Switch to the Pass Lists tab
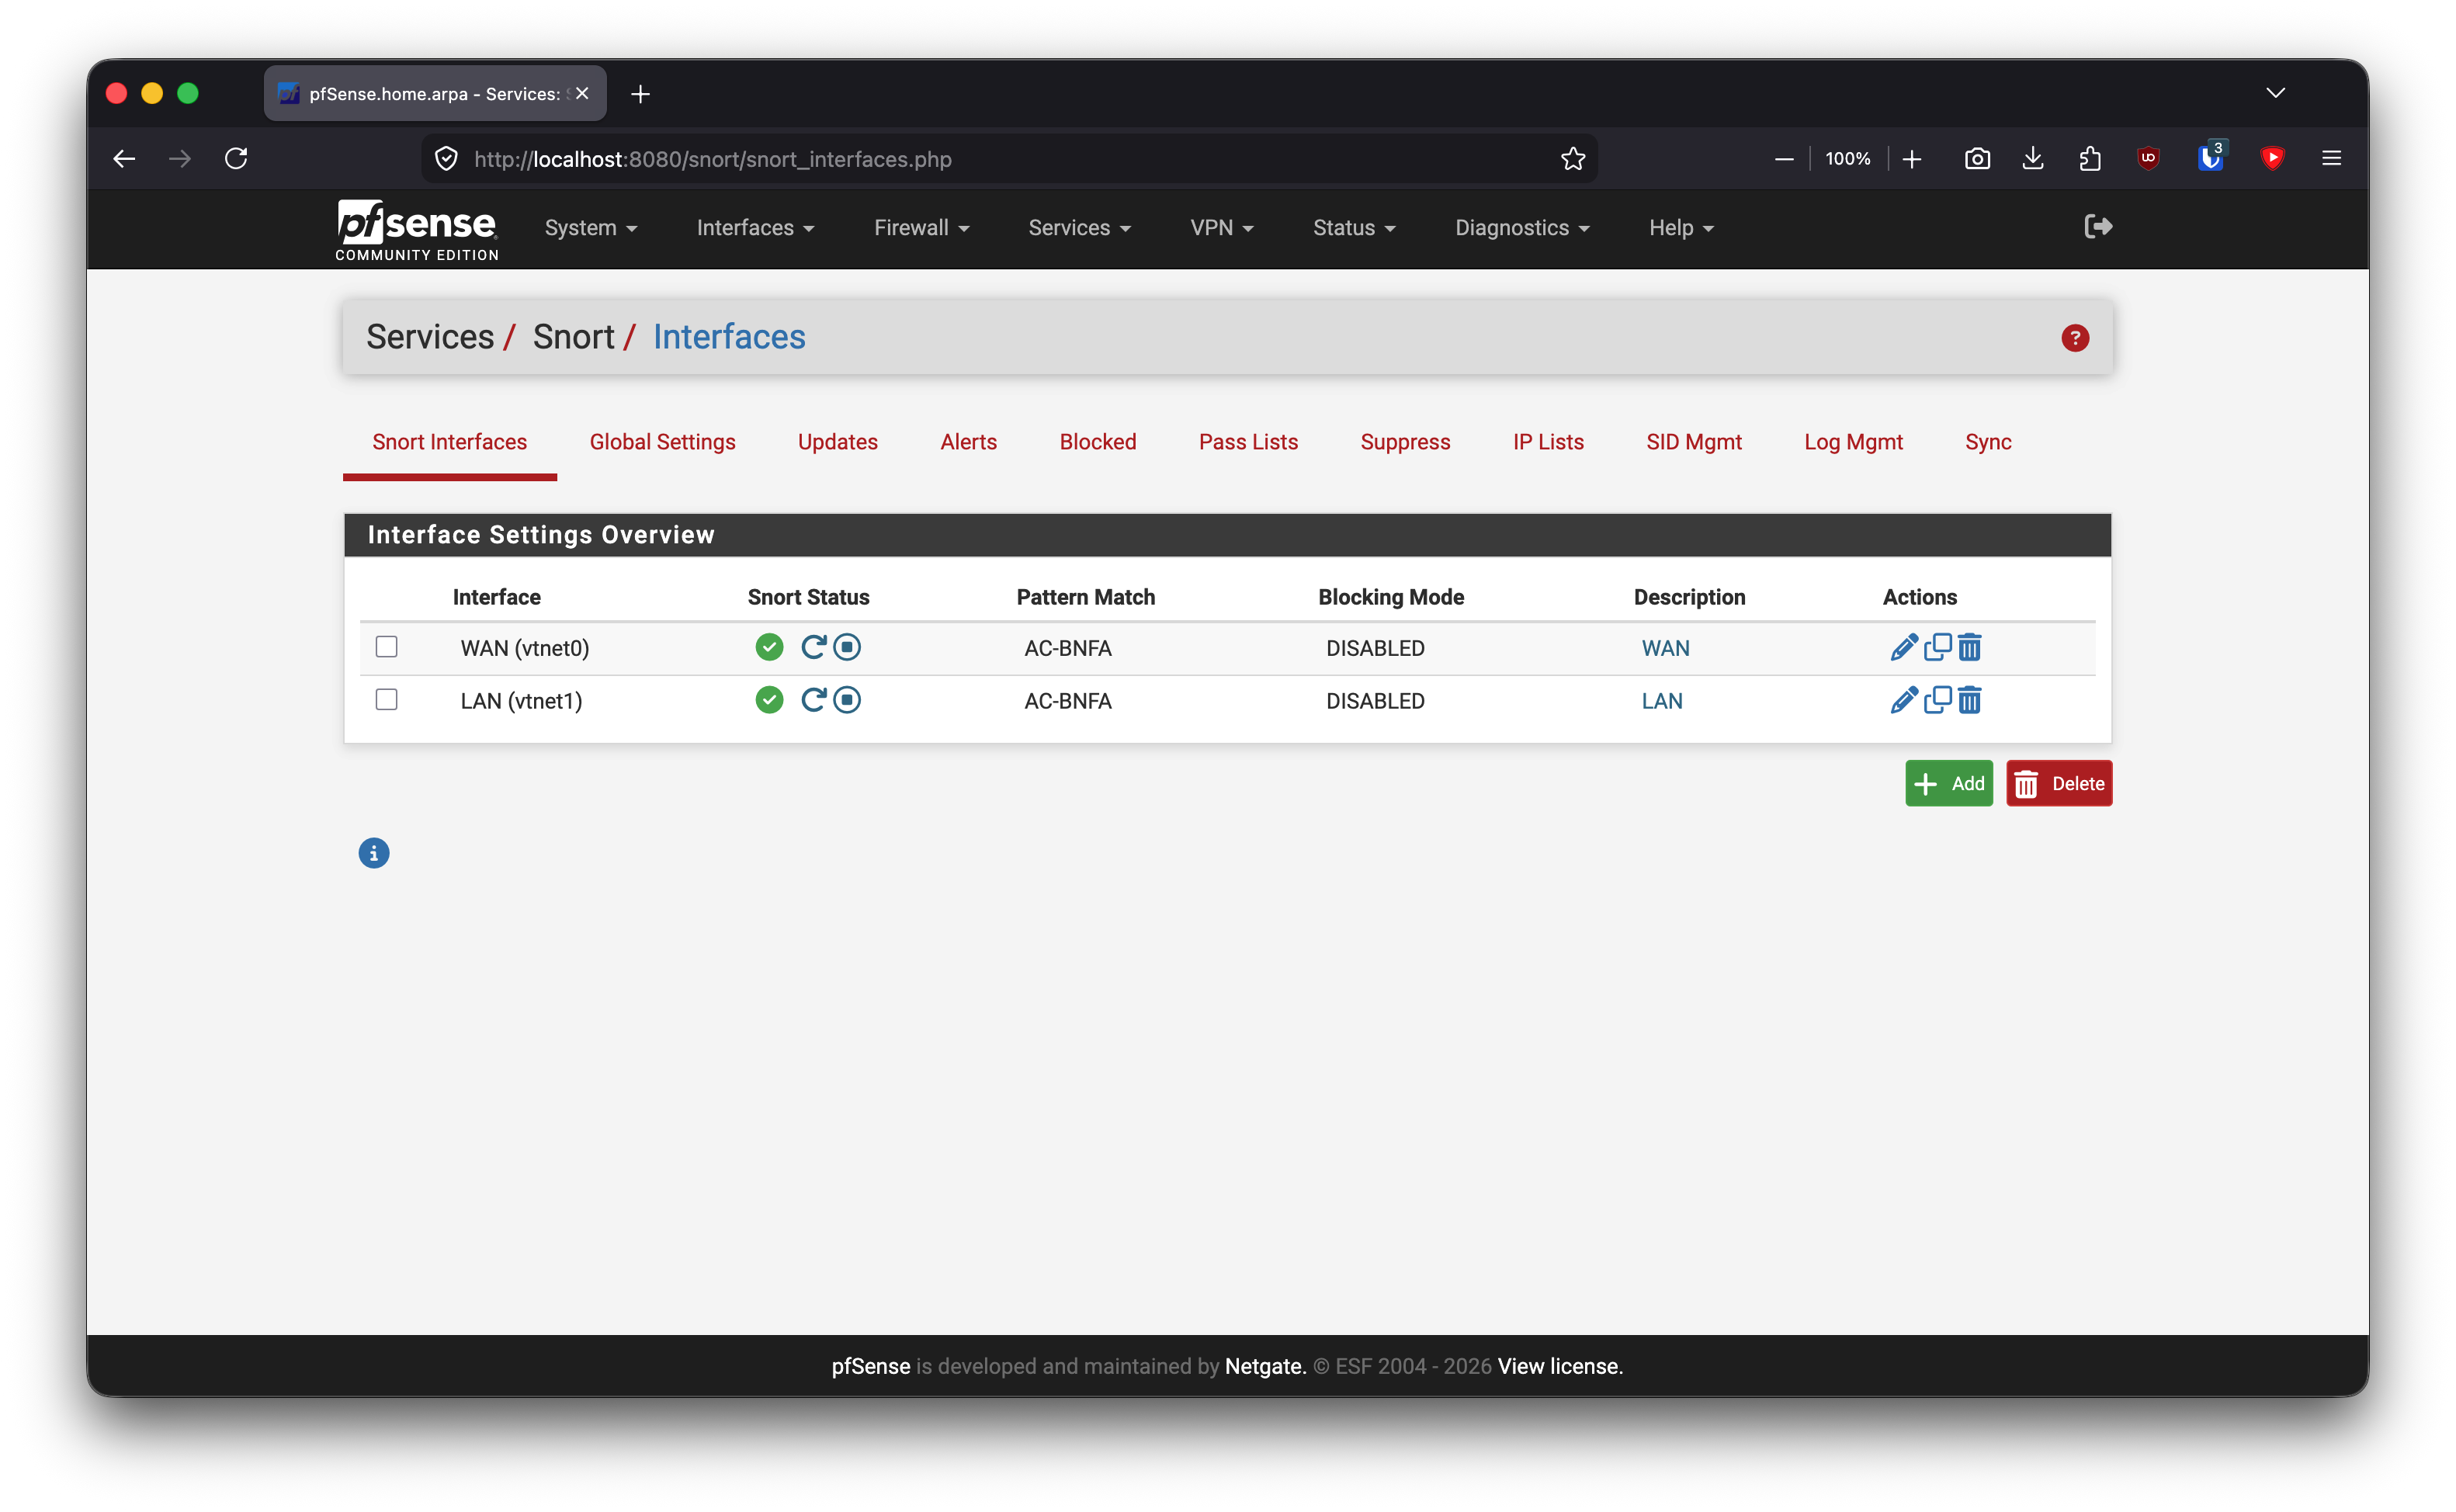The width and height of the screenshot is (2456, 1512). pos(1248,442)
